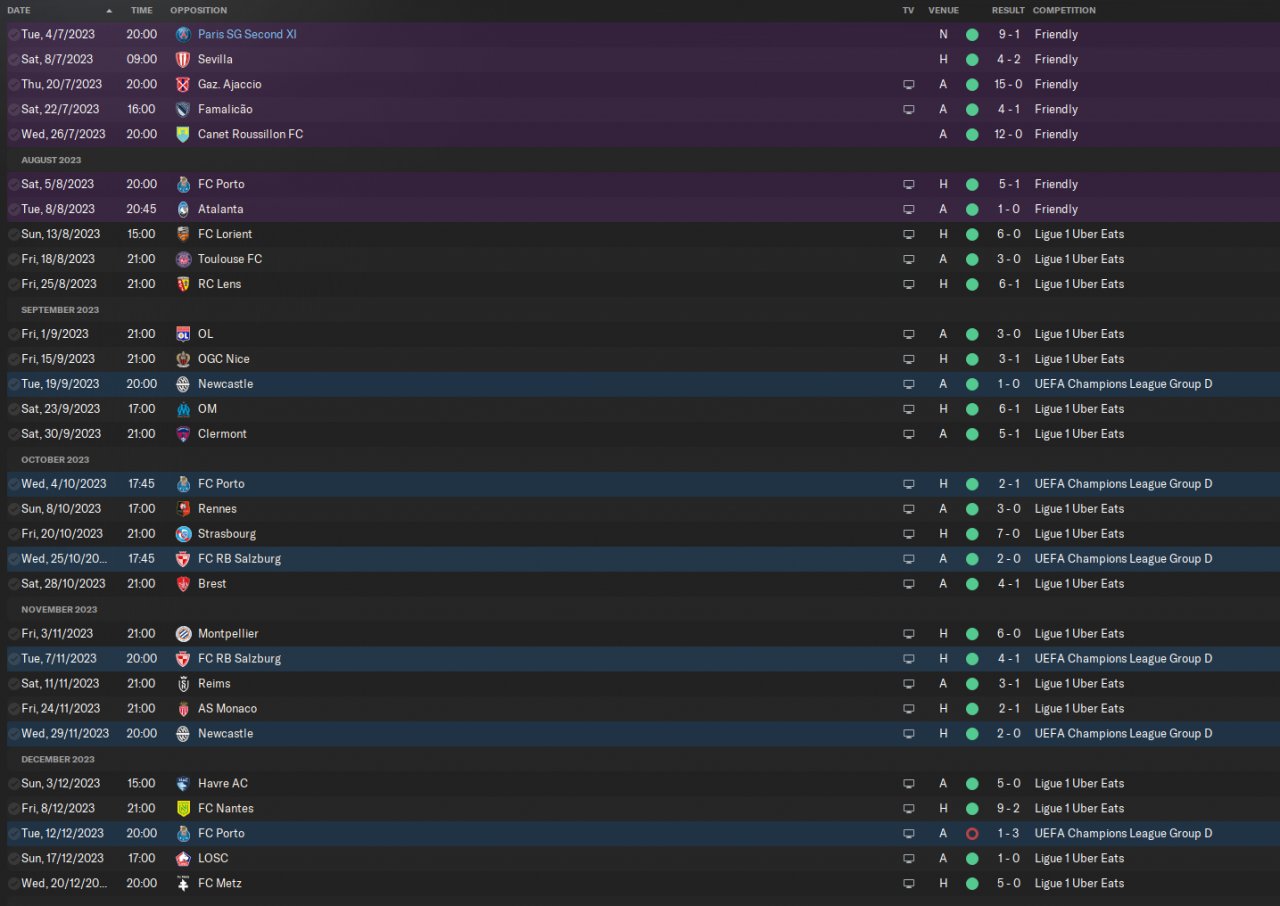
Task: Sort the list by the Opposition column header
Action: click(198, 10)
